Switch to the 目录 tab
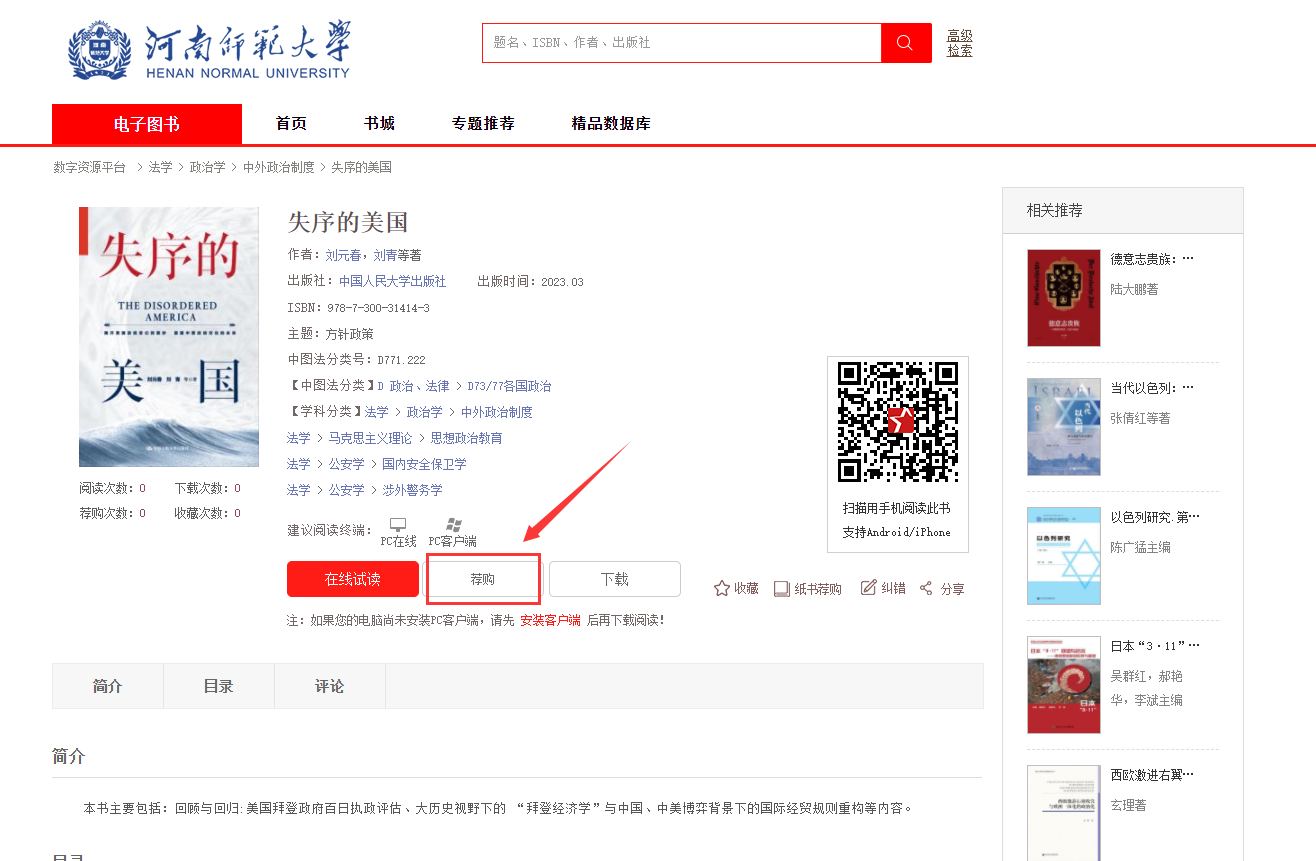The width and height of the screenshot is (1316, 861). [218, 686]
